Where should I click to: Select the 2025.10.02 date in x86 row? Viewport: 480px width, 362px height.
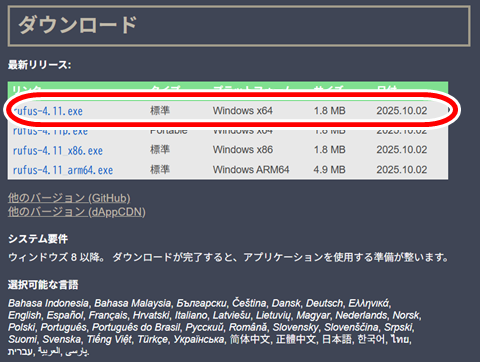click(402, 150)
